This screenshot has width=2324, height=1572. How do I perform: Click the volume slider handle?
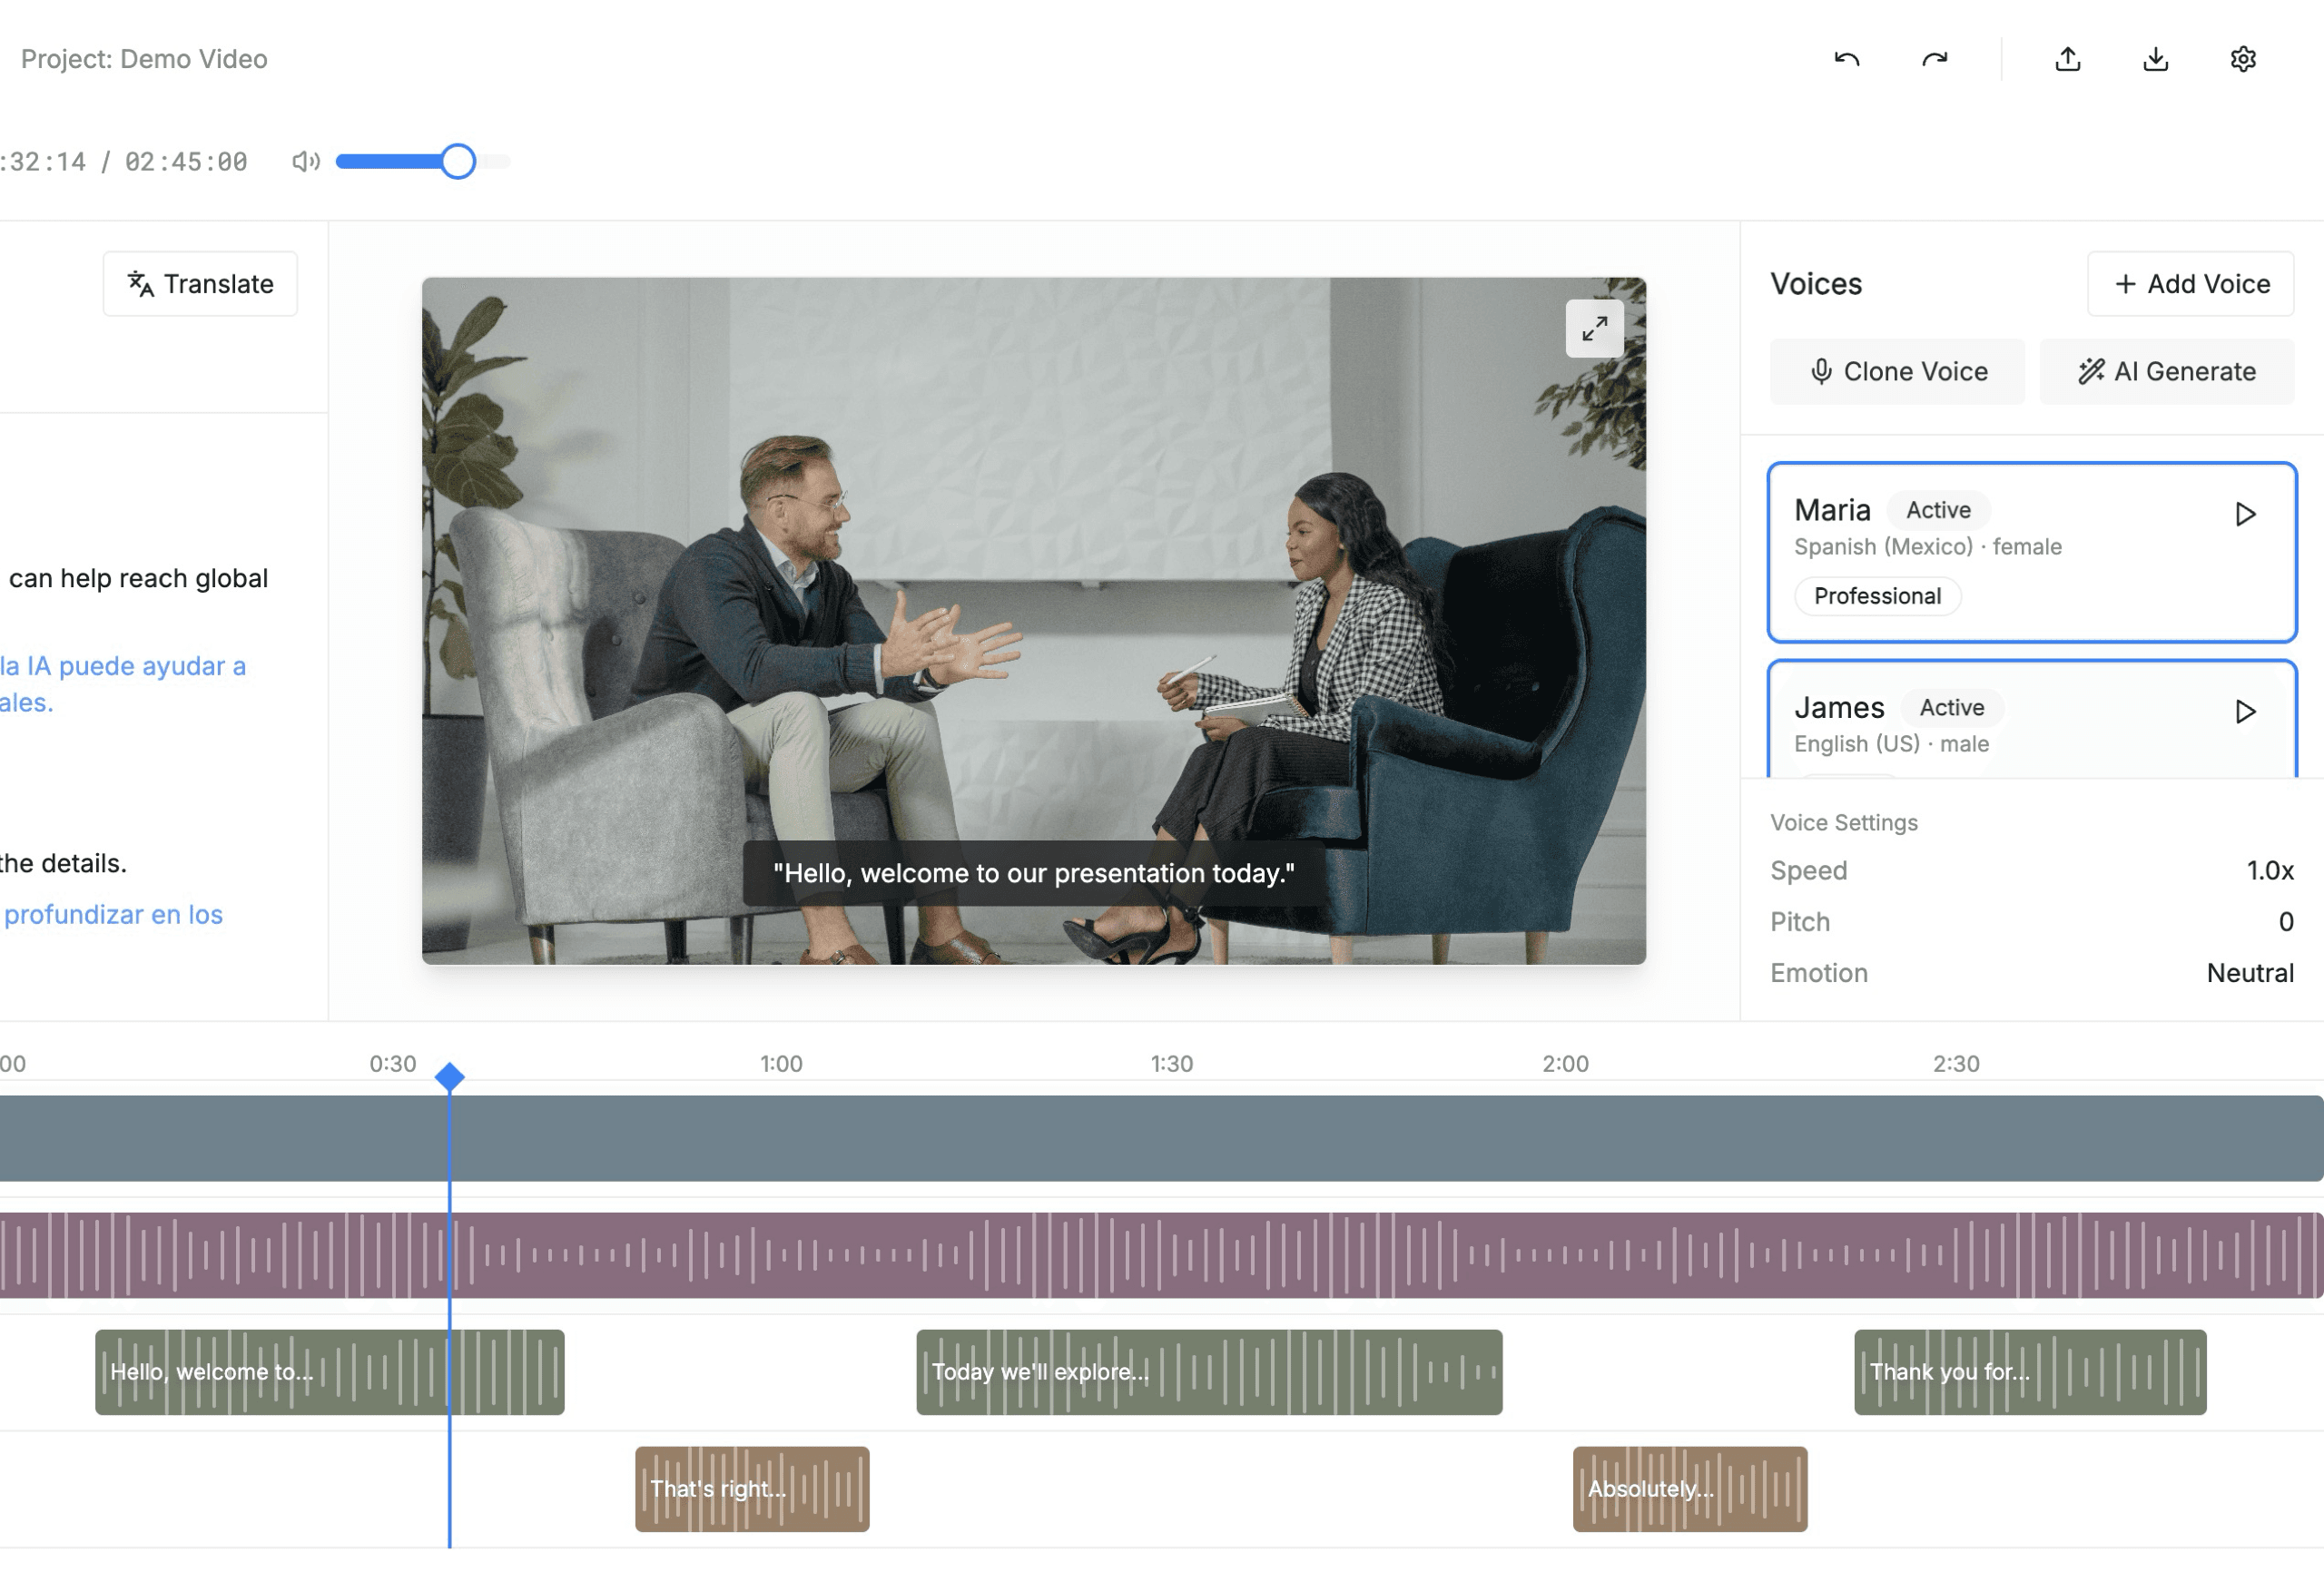[458, 161]
